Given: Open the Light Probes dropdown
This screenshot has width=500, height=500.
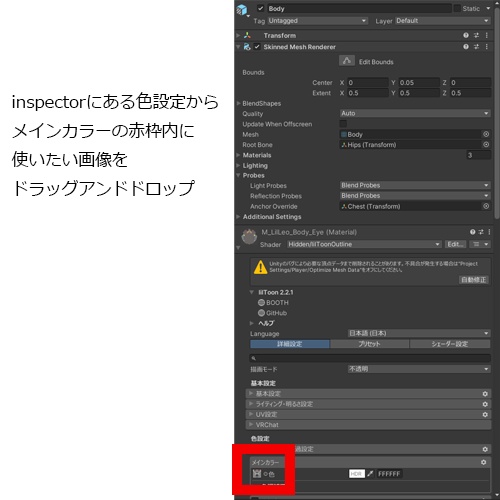Looking at the screenshot, I should tap(415, 185).
